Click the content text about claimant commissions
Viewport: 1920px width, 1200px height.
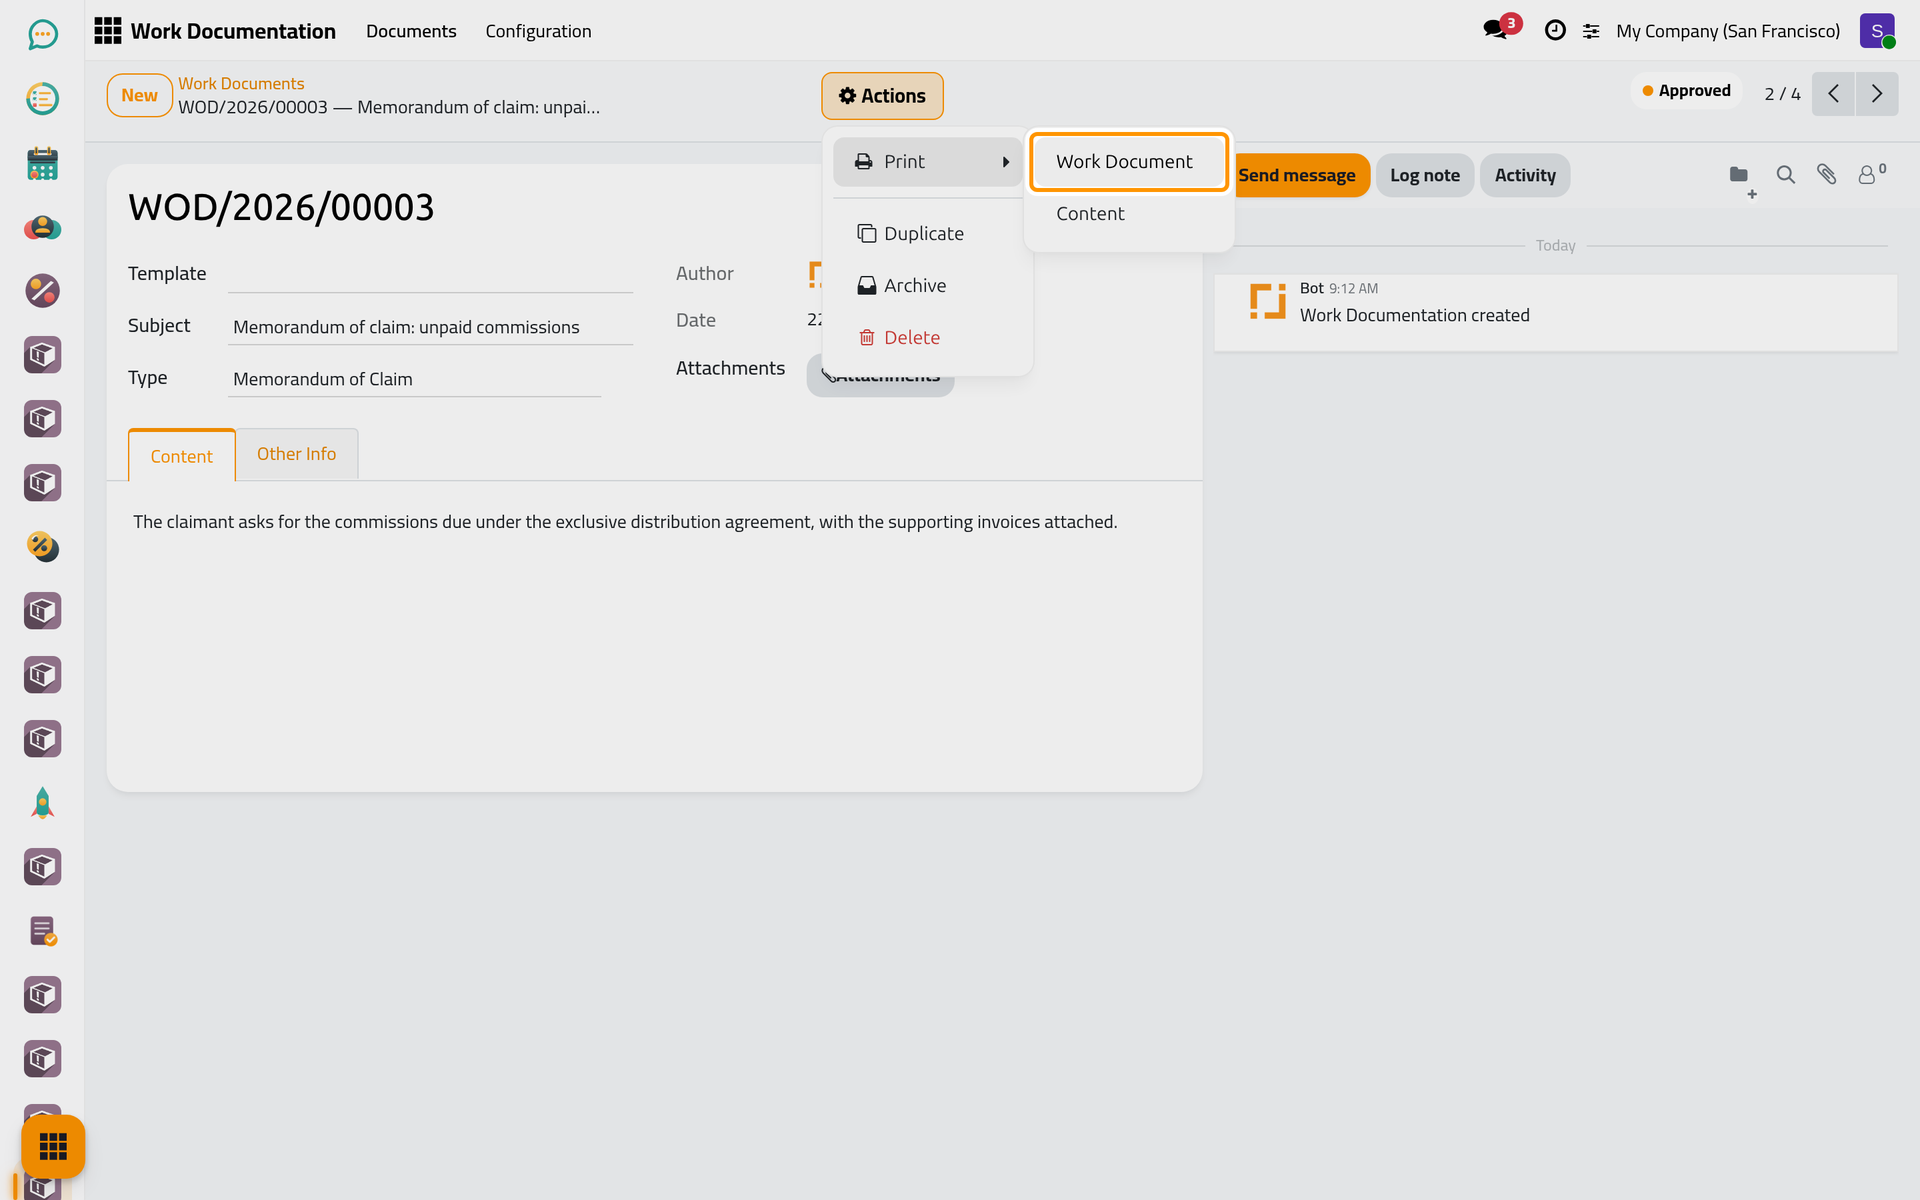tap(625, 522)
